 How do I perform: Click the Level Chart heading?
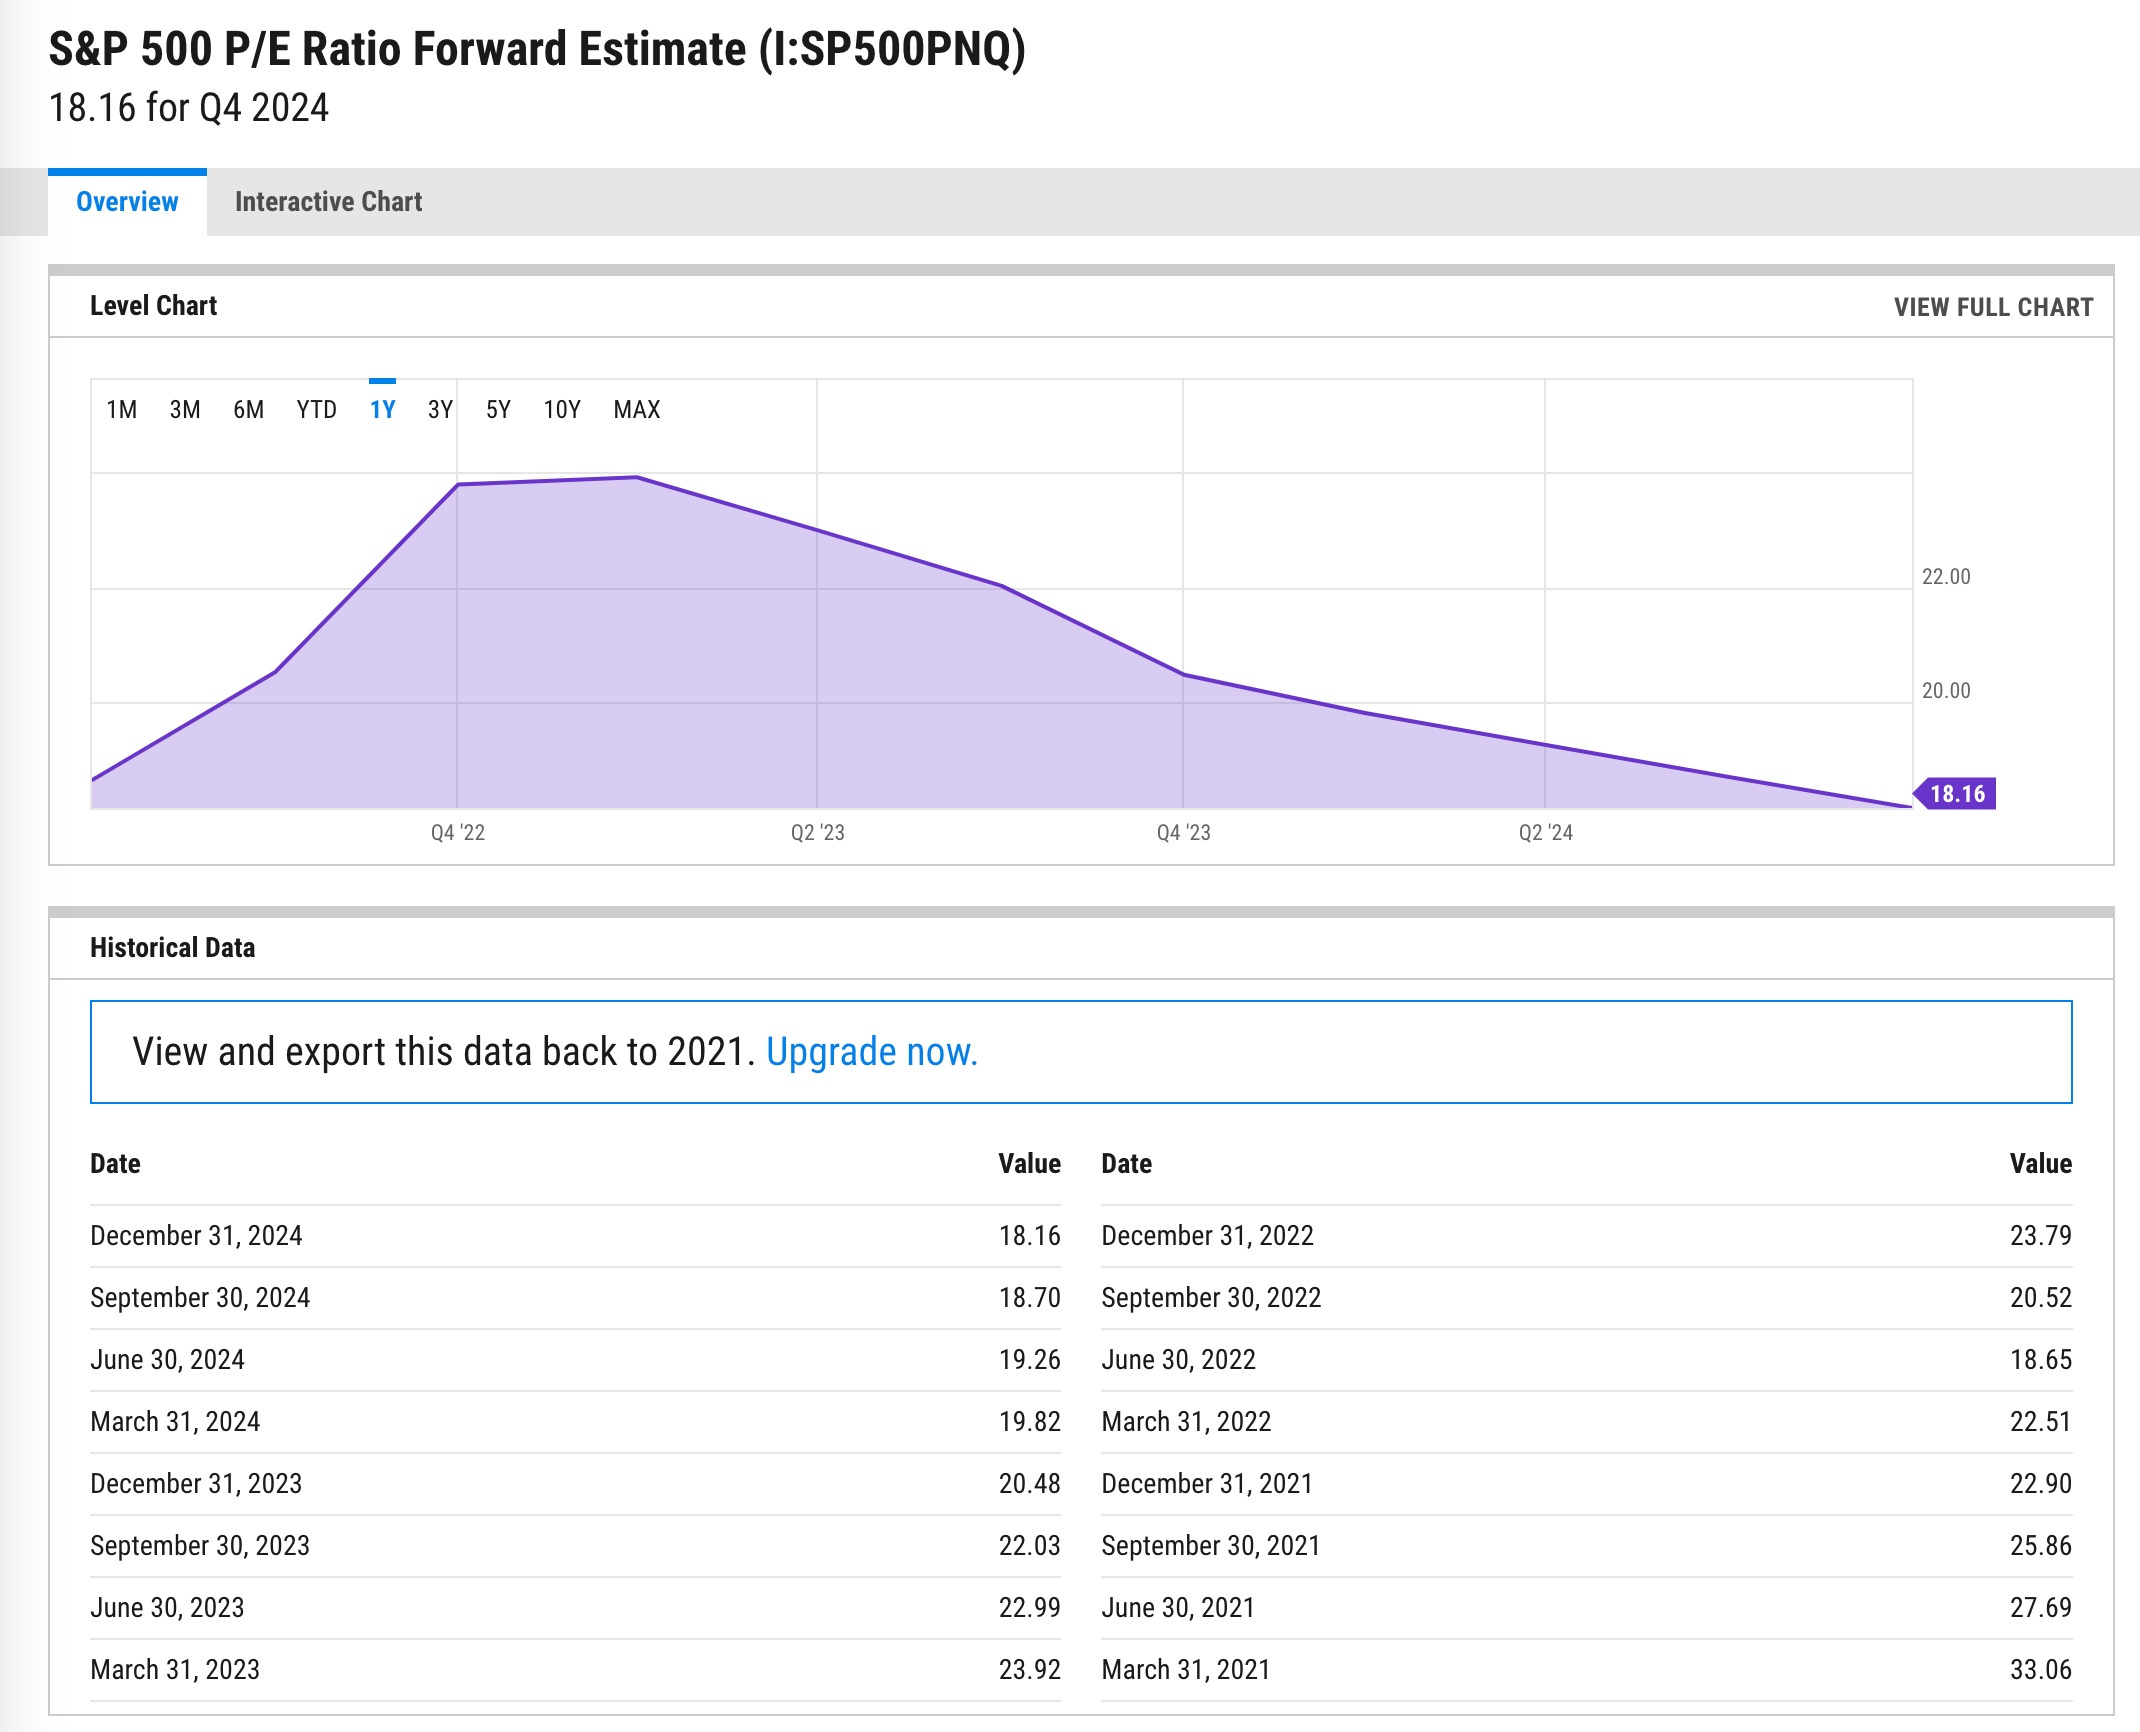click(x=153, y=306)
